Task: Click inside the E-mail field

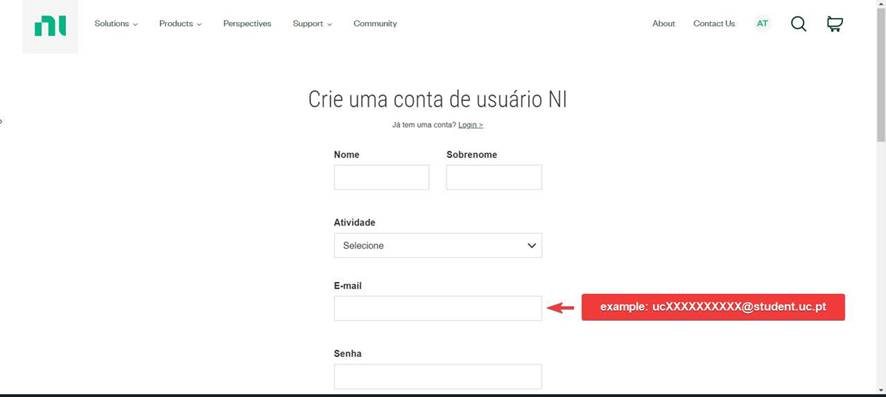Action: coord(438,308)
